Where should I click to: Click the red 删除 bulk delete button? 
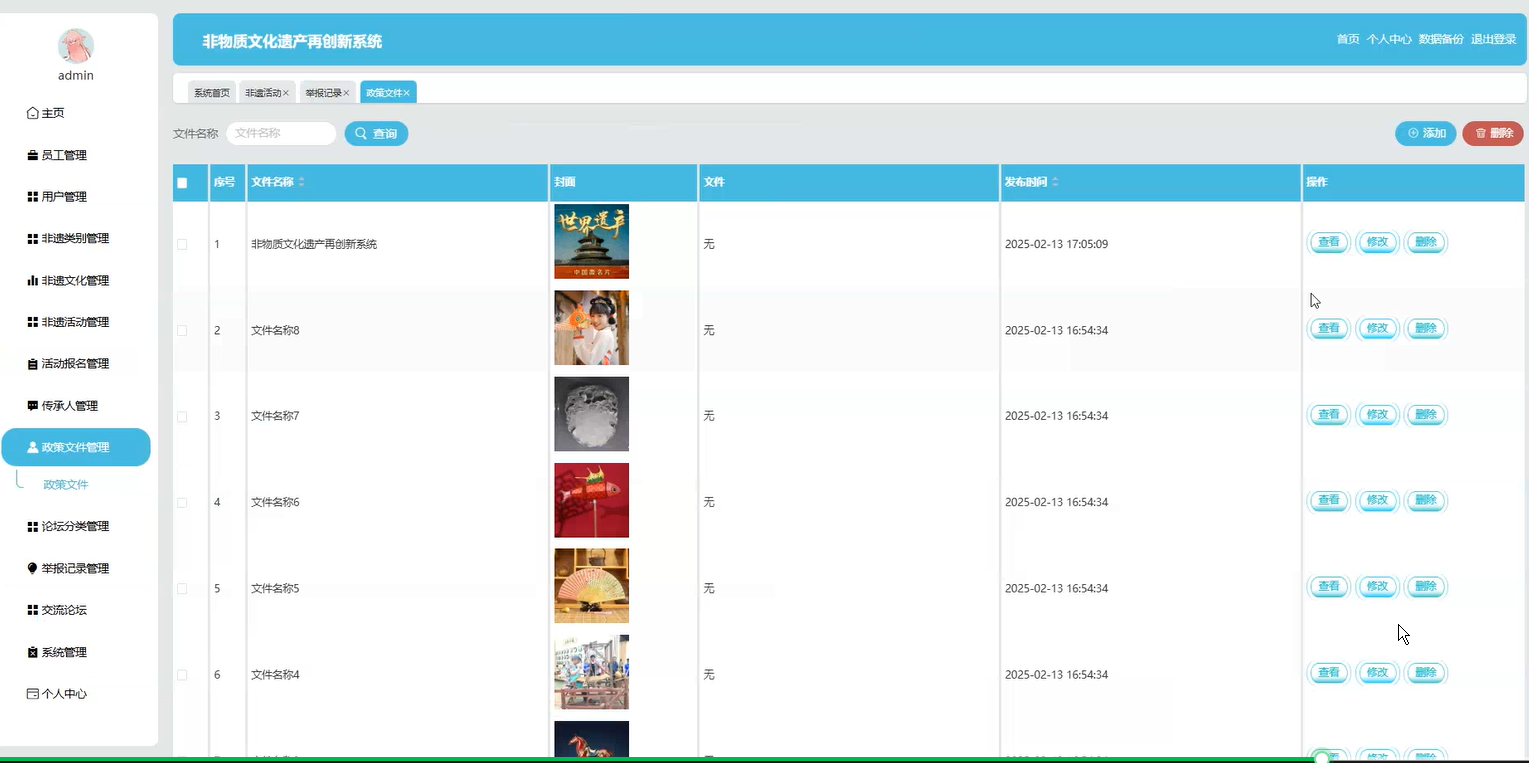tap(1493, 133)
